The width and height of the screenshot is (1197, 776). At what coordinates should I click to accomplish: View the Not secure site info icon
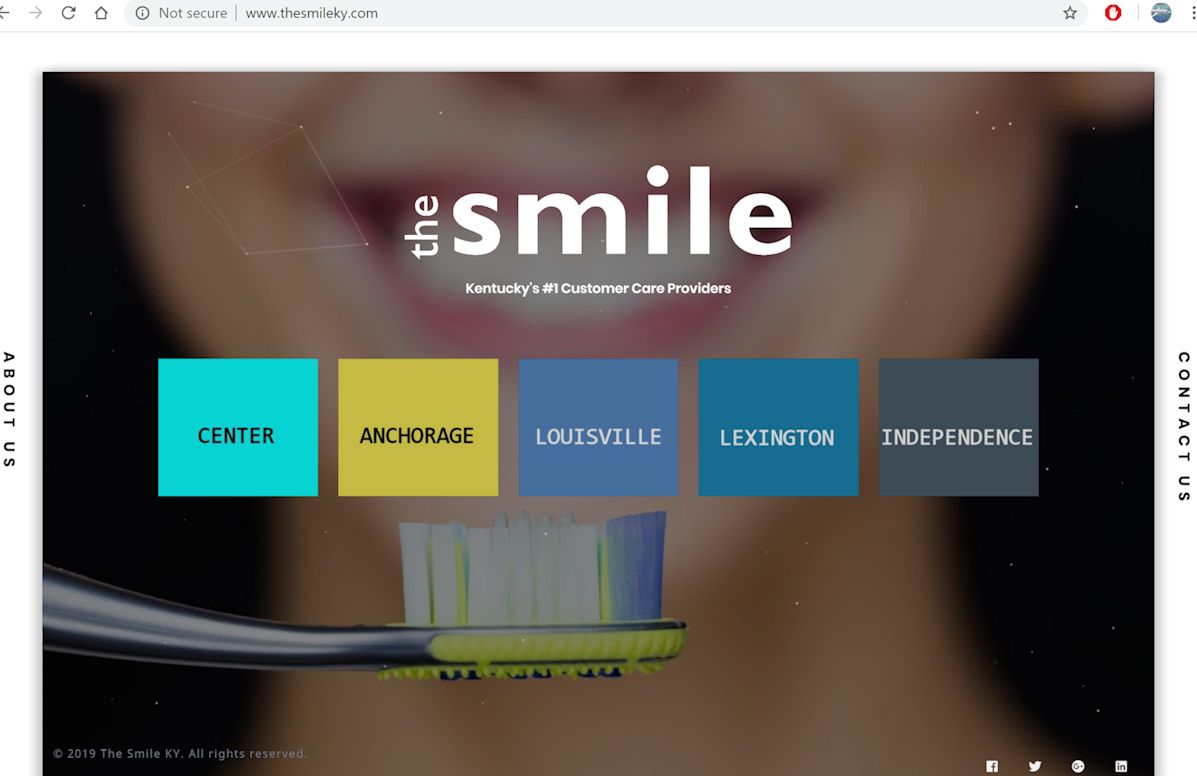point(142,13)
